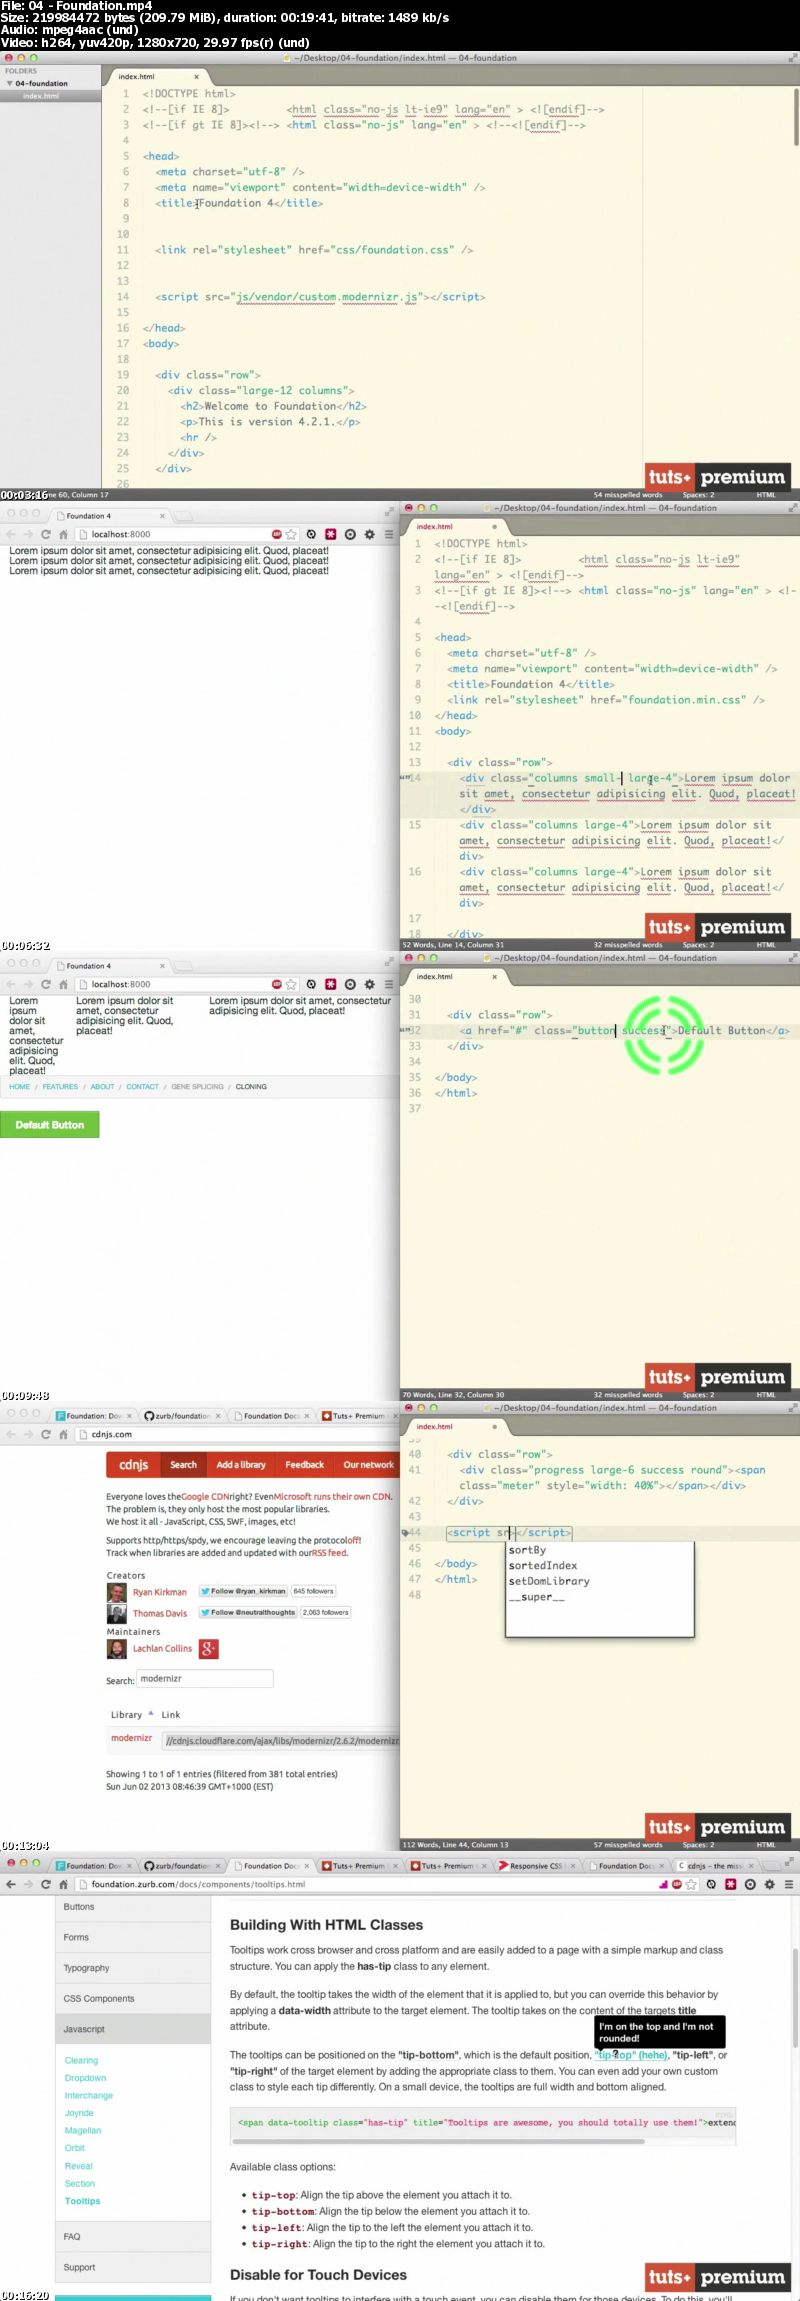The height and width of the screenshot is (2301, 800).
Task: Open the Search tab on cdnjs
Action: tap(183, 1465)
